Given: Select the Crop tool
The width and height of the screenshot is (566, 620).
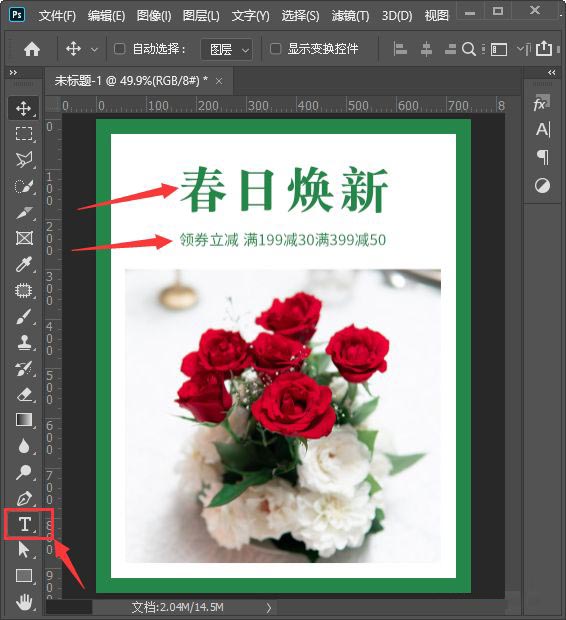Looking at the screenshot, I should pos(24,212).
